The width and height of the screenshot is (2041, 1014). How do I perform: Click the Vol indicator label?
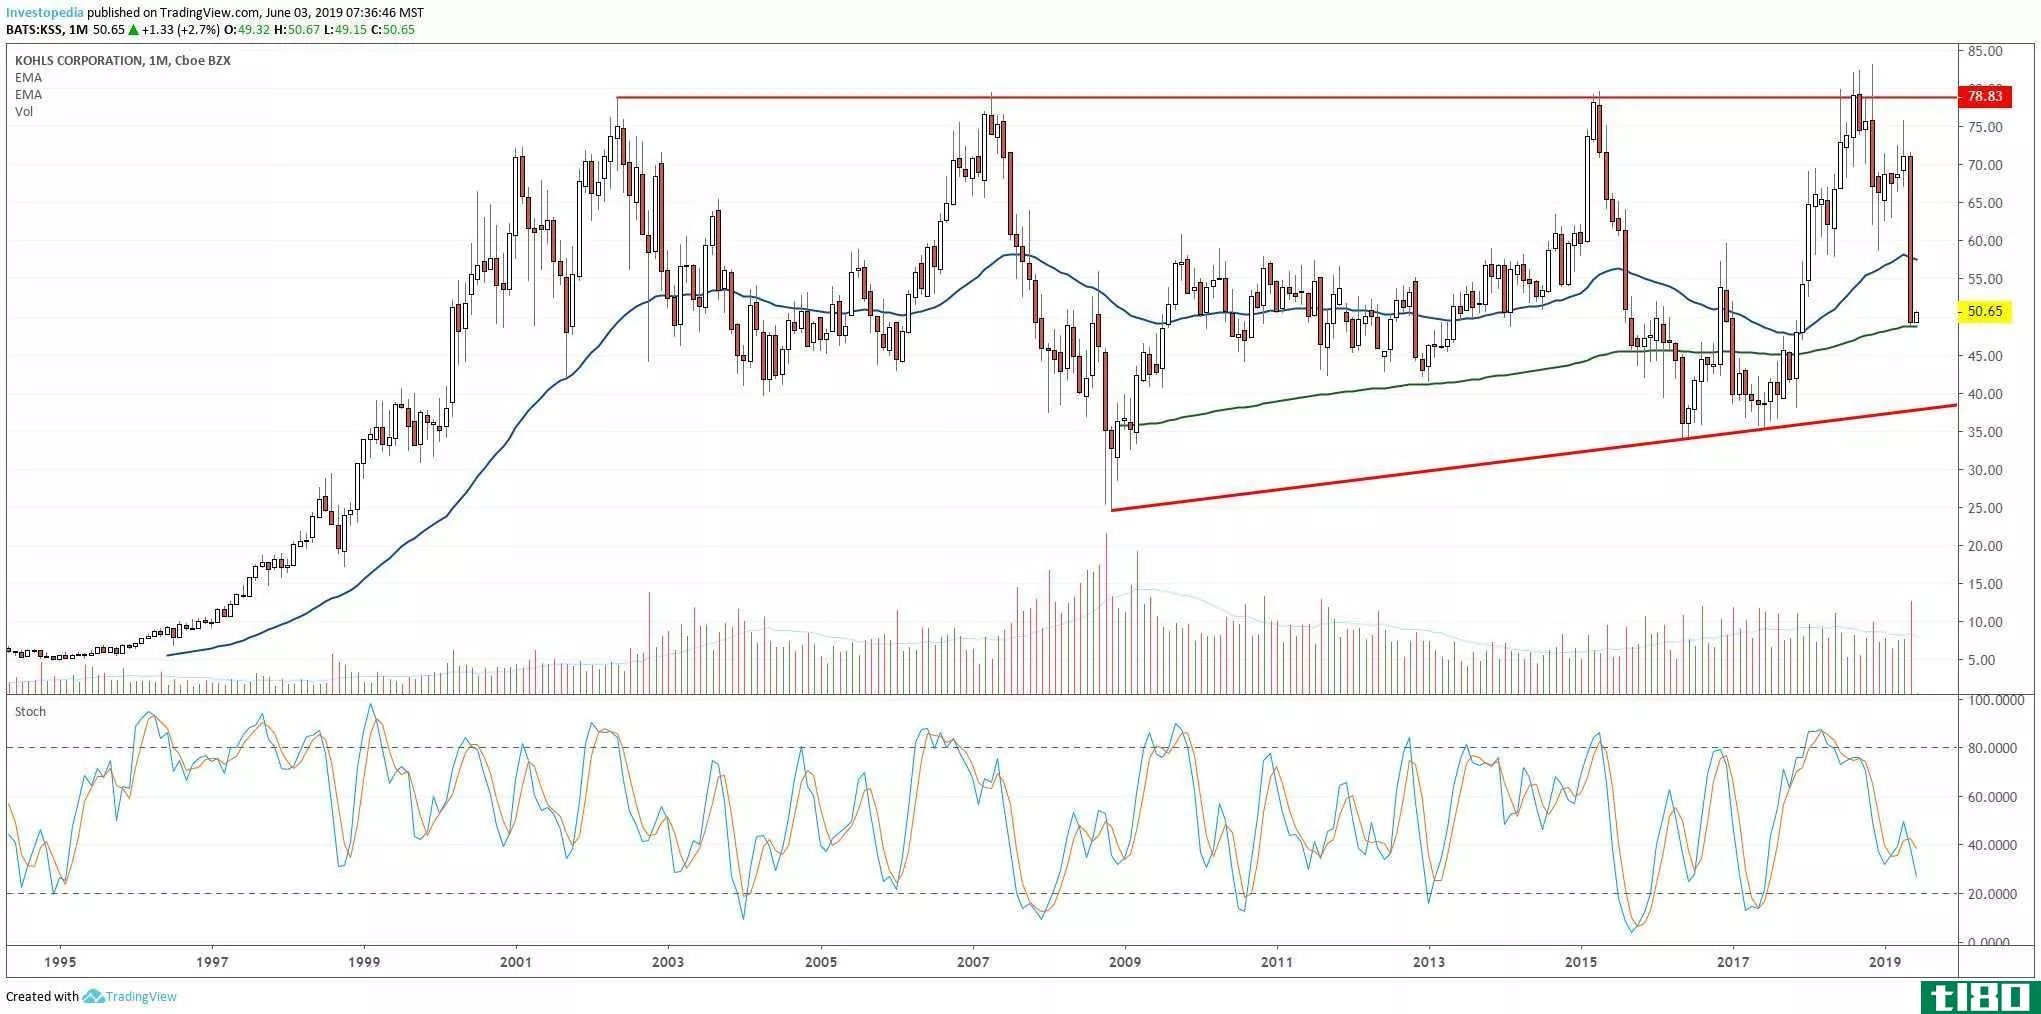tap(24, 112)
